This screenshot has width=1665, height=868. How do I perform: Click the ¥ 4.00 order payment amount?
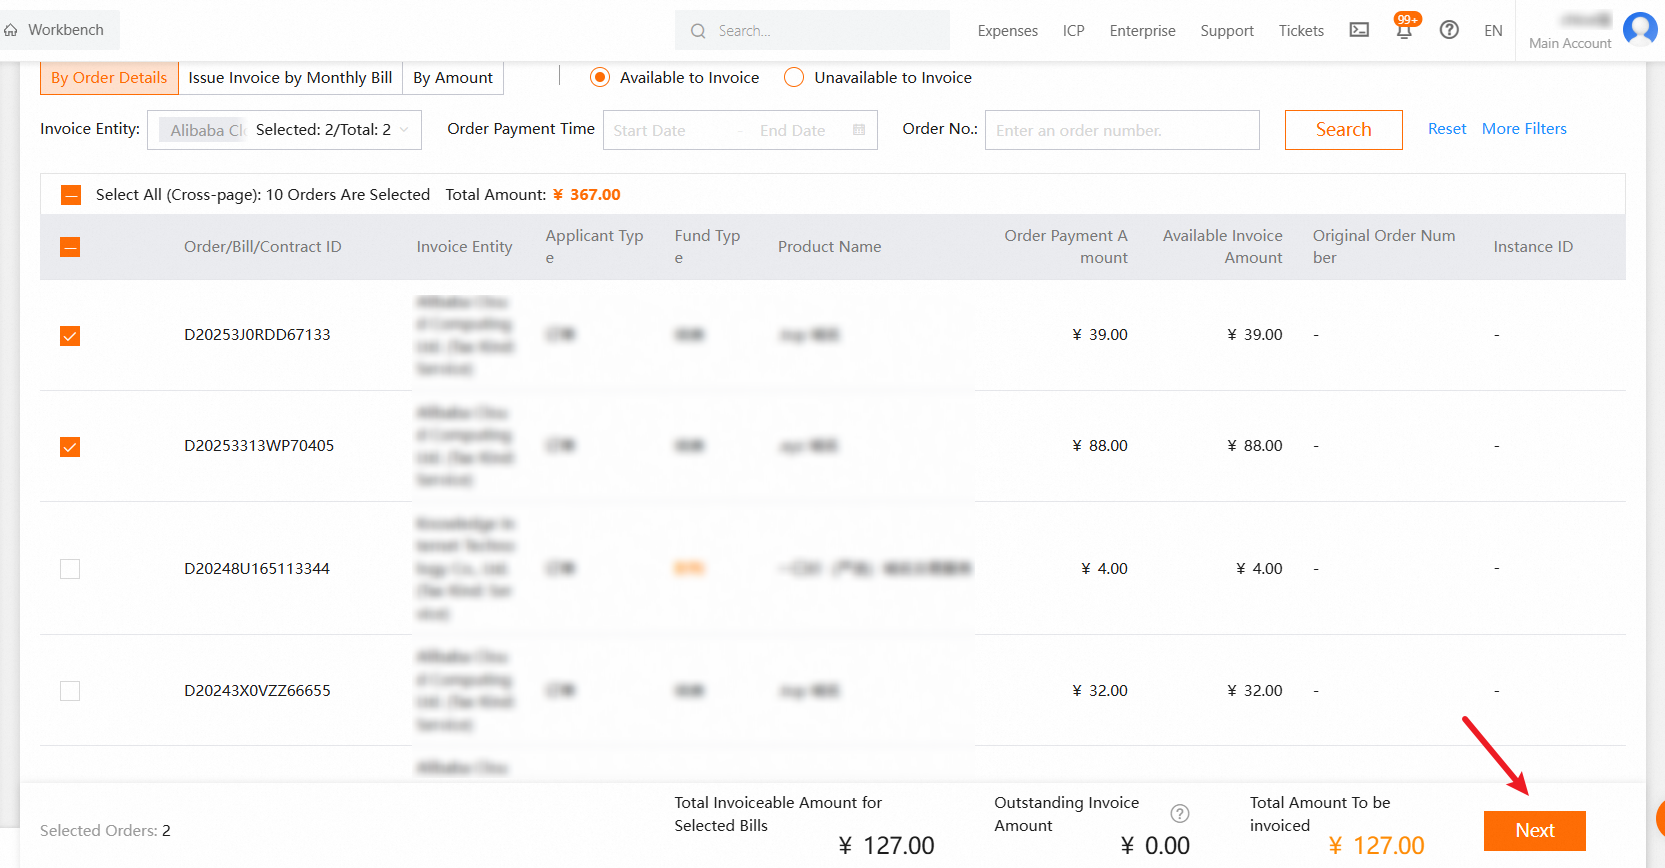pos(1104,569)
